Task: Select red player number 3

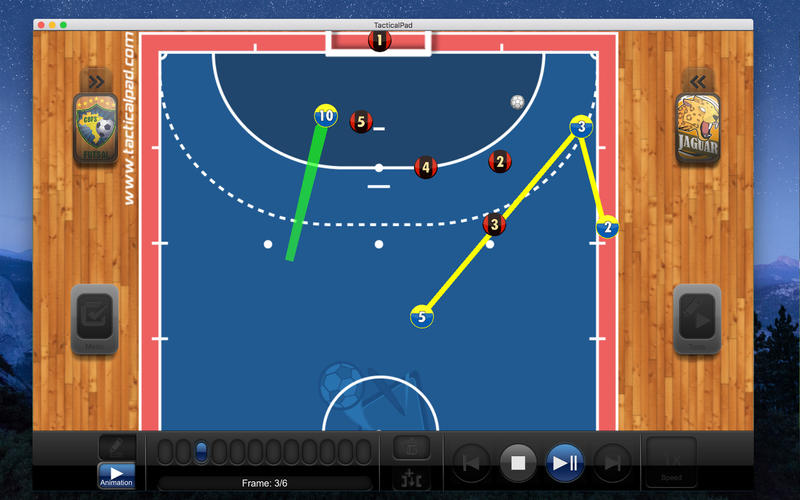Action: click(494, 224)
